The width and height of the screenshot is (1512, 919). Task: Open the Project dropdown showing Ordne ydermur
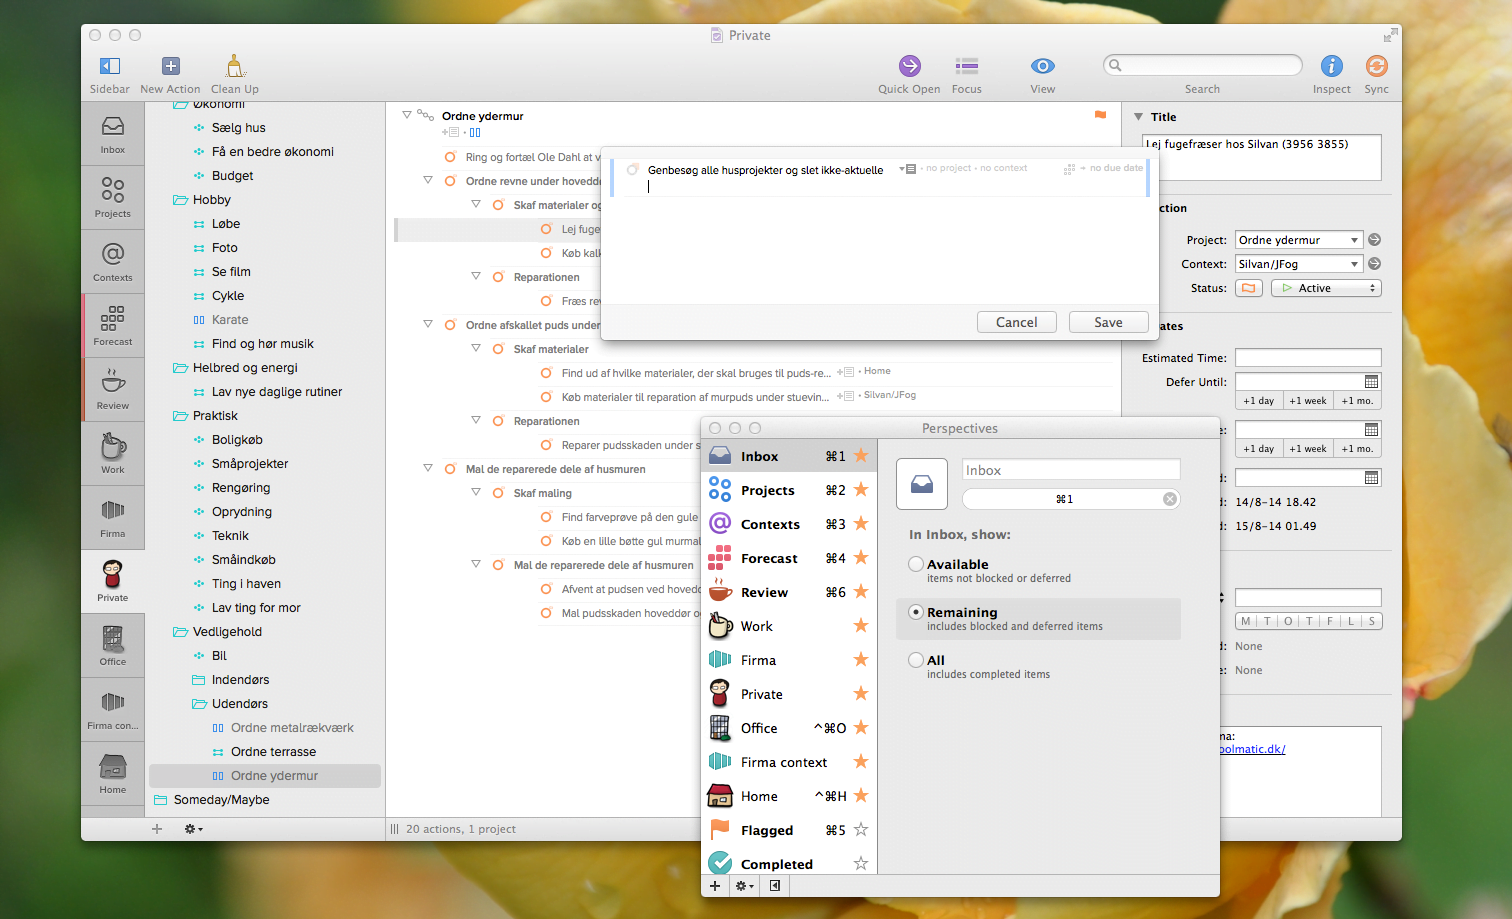point(1298,240)
